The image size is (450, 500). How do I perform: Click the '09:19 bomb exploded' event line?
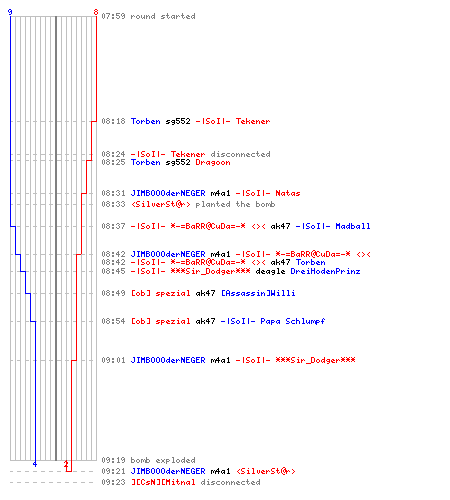coord(148,460)
